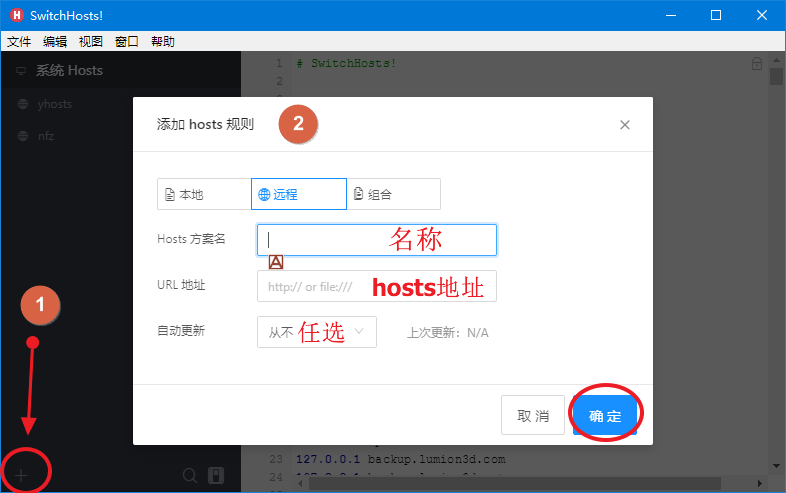Open the 视图 menu
Viewport: 786px width, 493px height.
[x=91, y=42]
